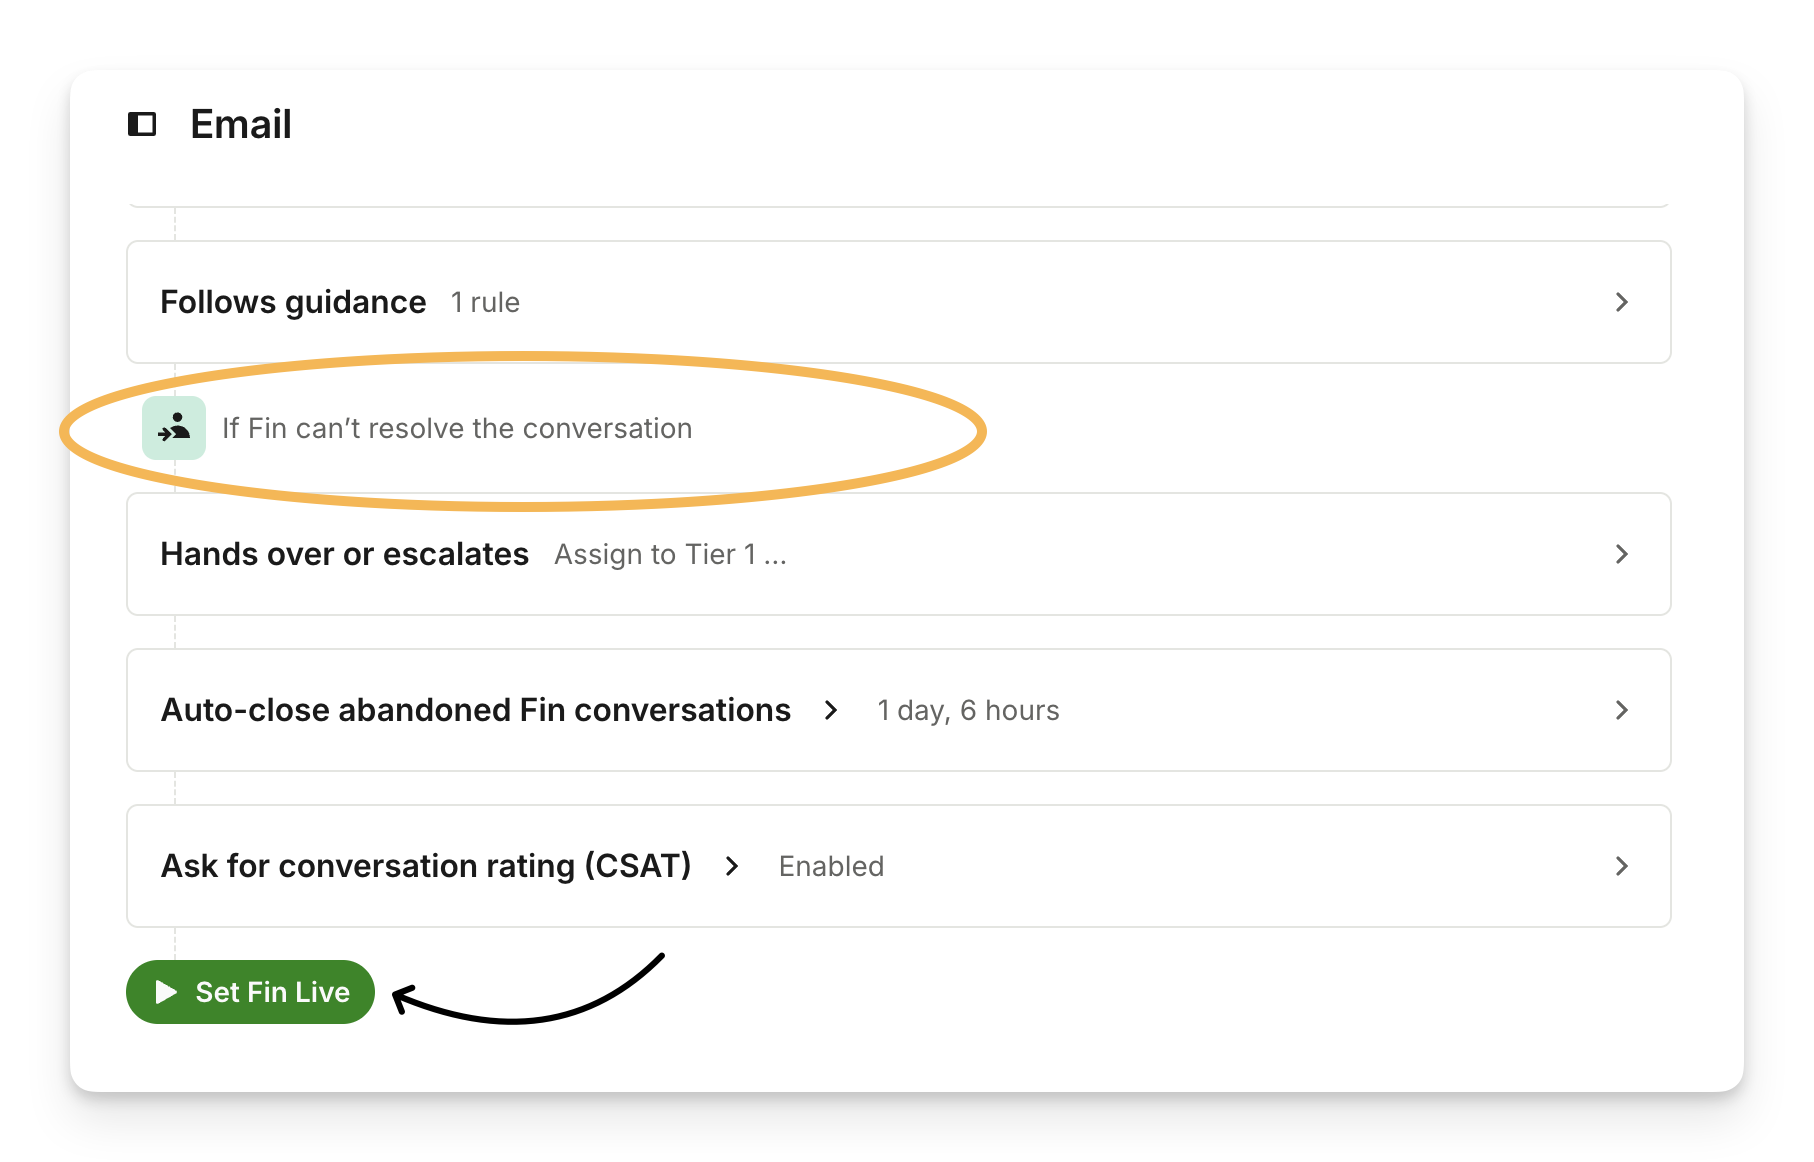
Task: Open Ask for conversation rating (CSAT) title
Action: pos(426,866)
